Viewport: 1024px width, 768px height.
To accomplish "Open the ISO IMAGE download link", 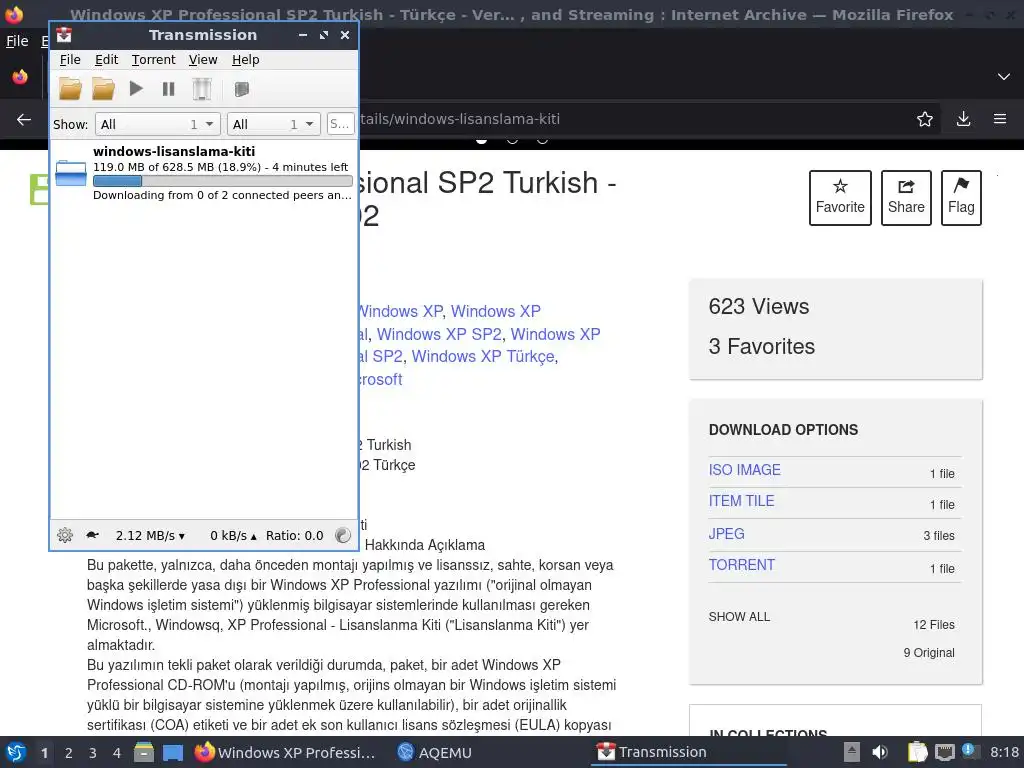I will tap(744, 470).
